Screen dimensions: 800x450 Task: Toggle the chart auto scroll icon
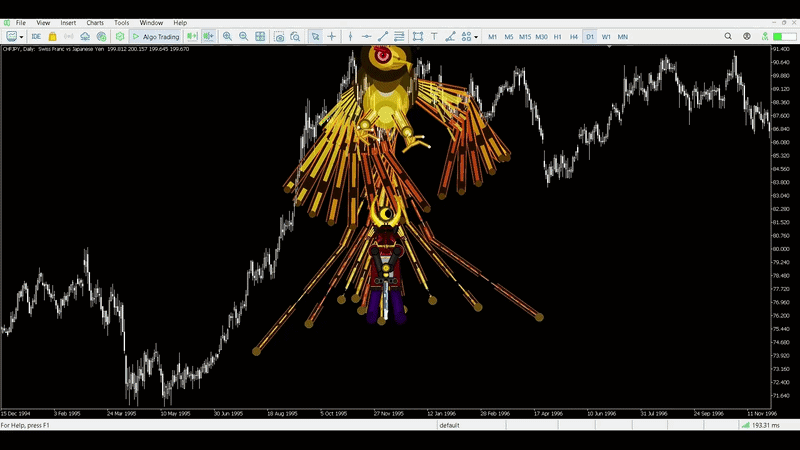tap(208, 37)
